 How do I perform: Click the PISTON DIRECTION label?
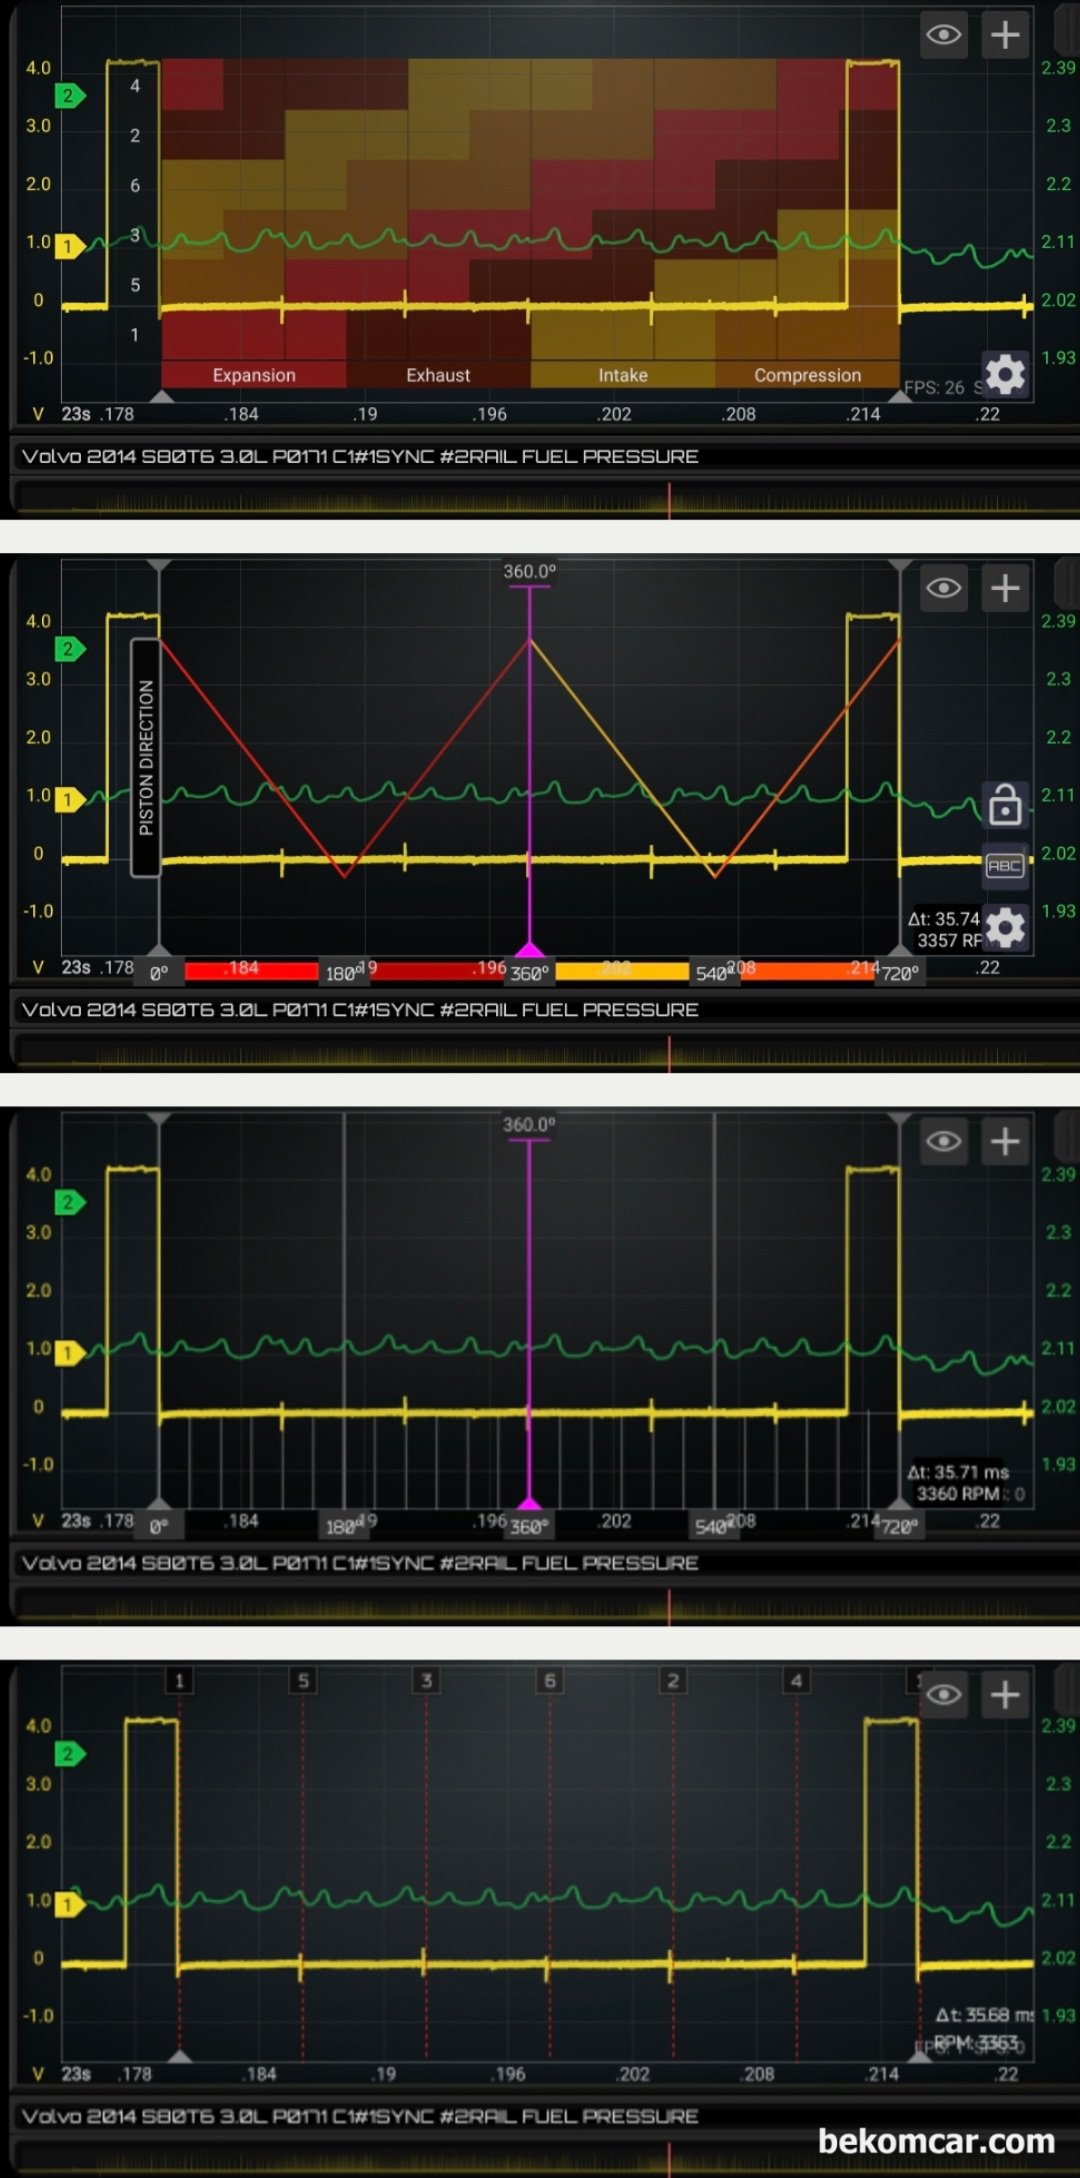[x=146, y=757]
